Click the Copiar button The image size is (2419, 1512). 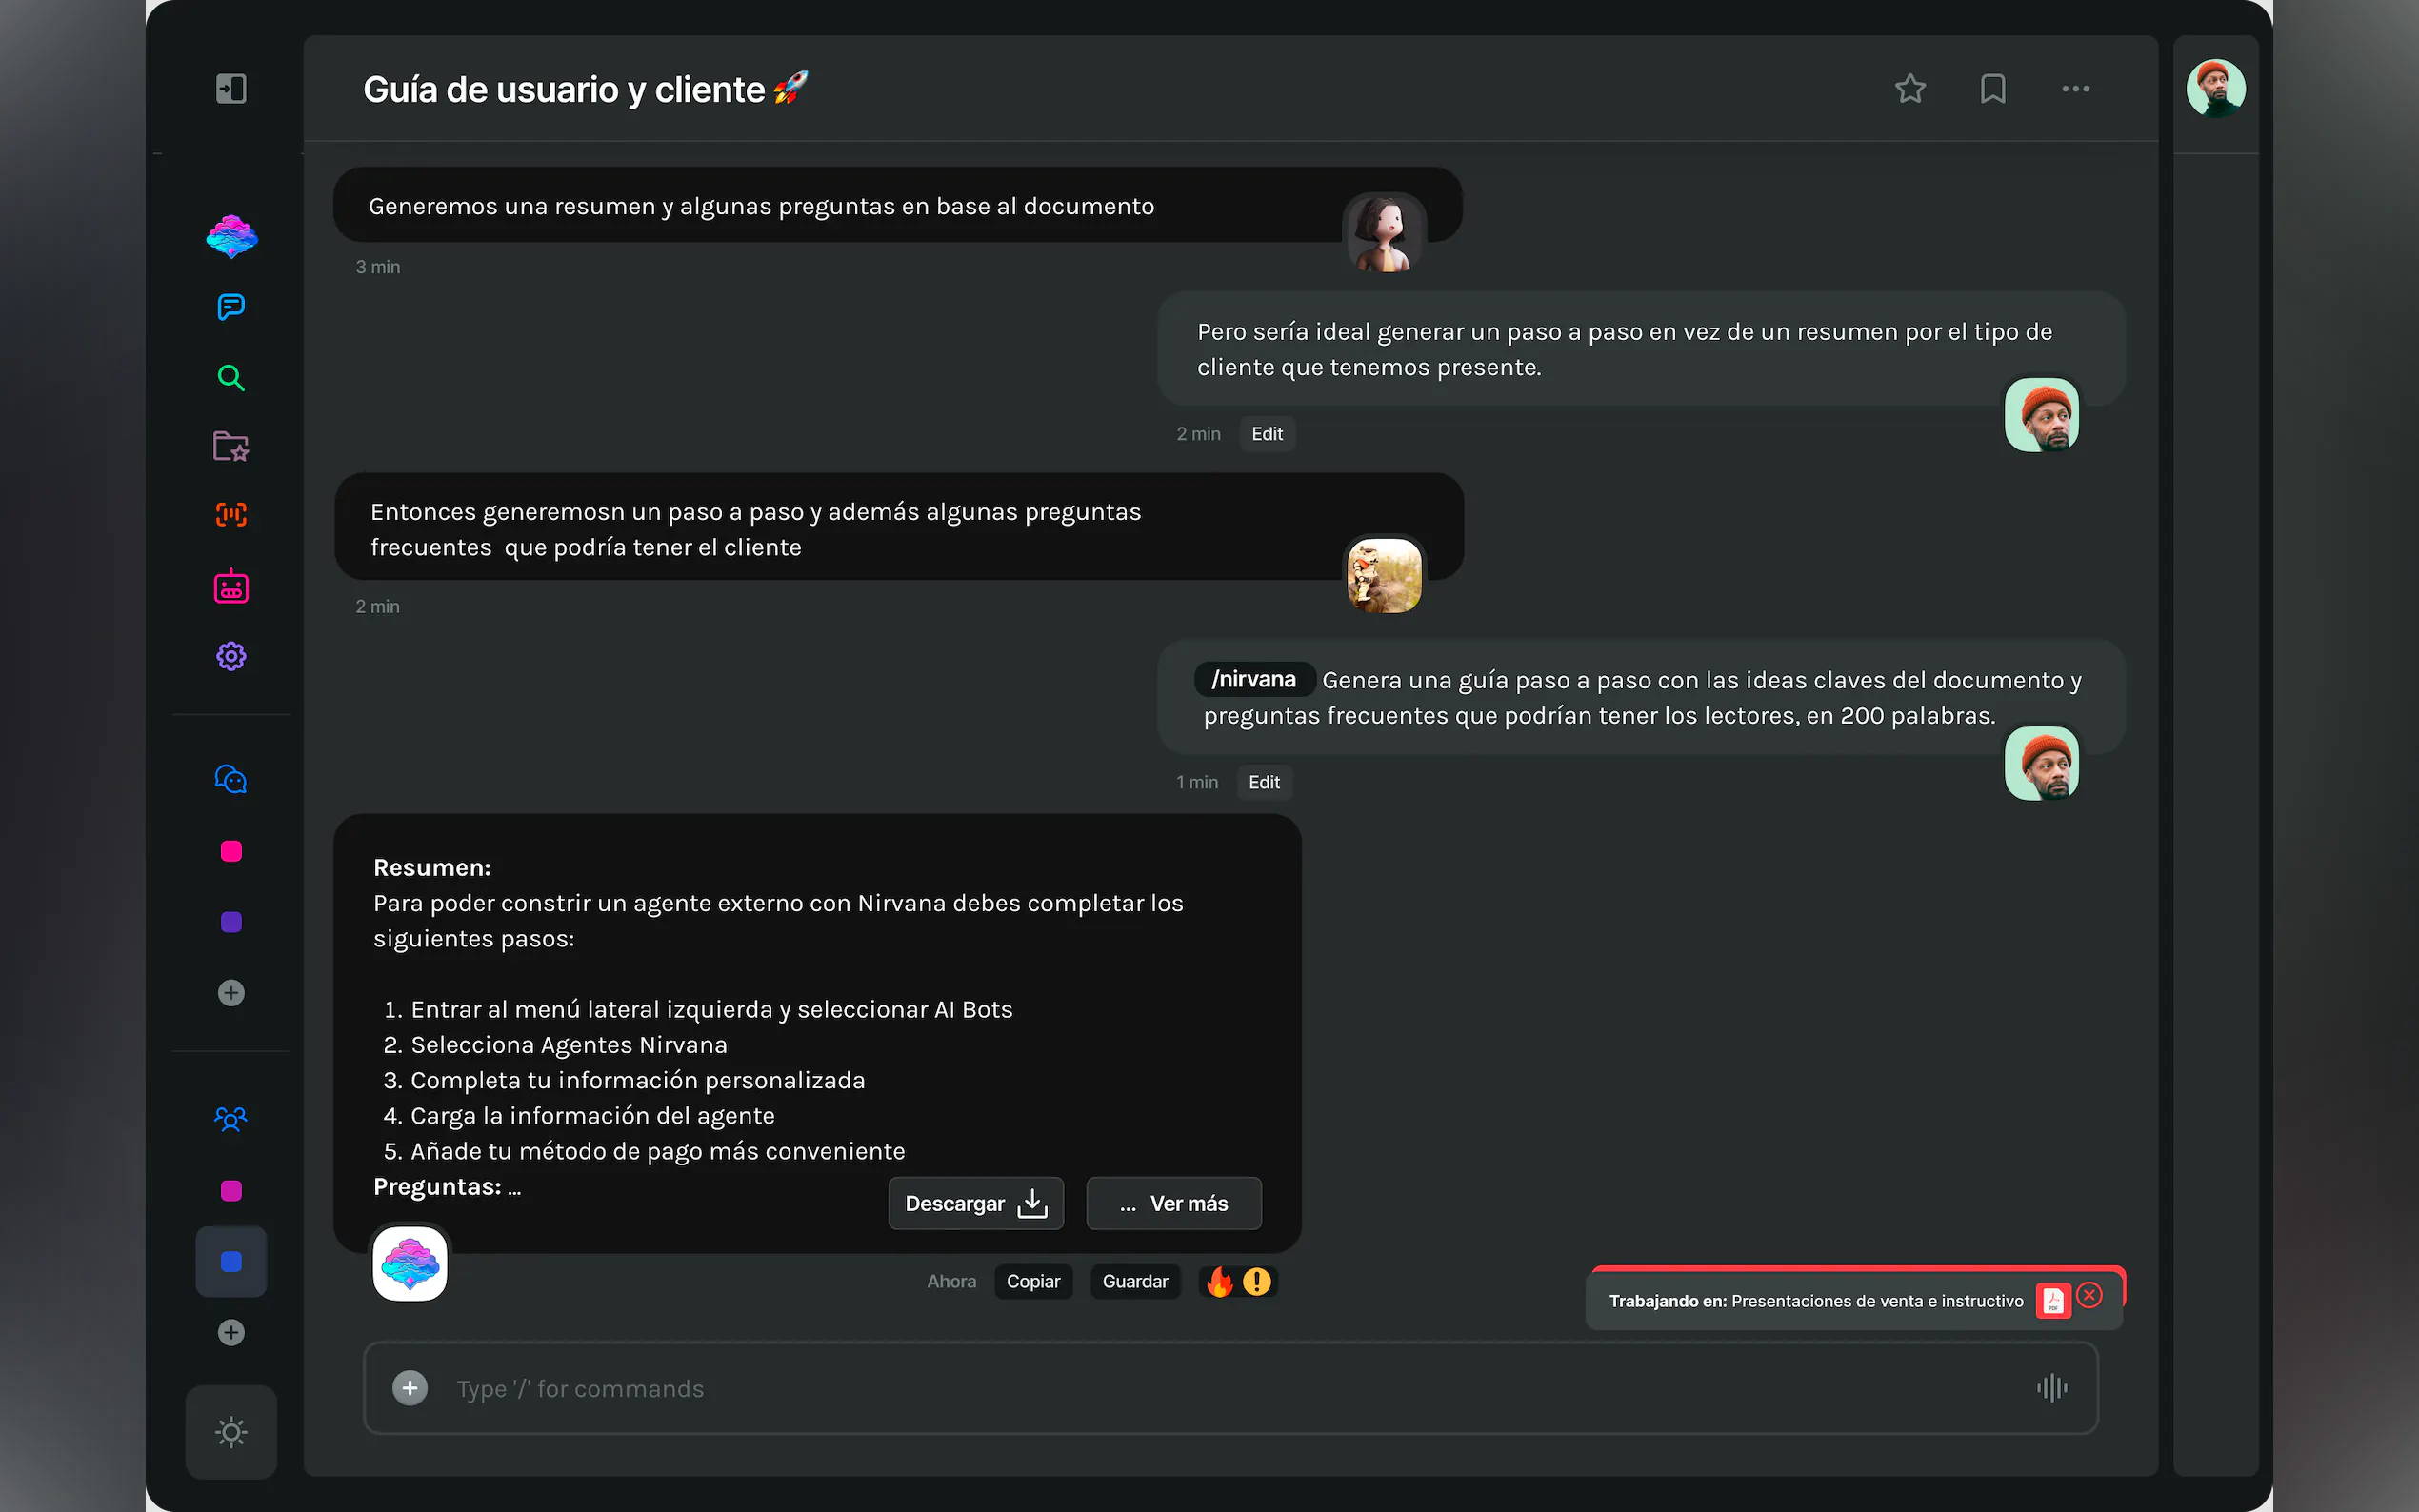[x=1032, y=1281]
